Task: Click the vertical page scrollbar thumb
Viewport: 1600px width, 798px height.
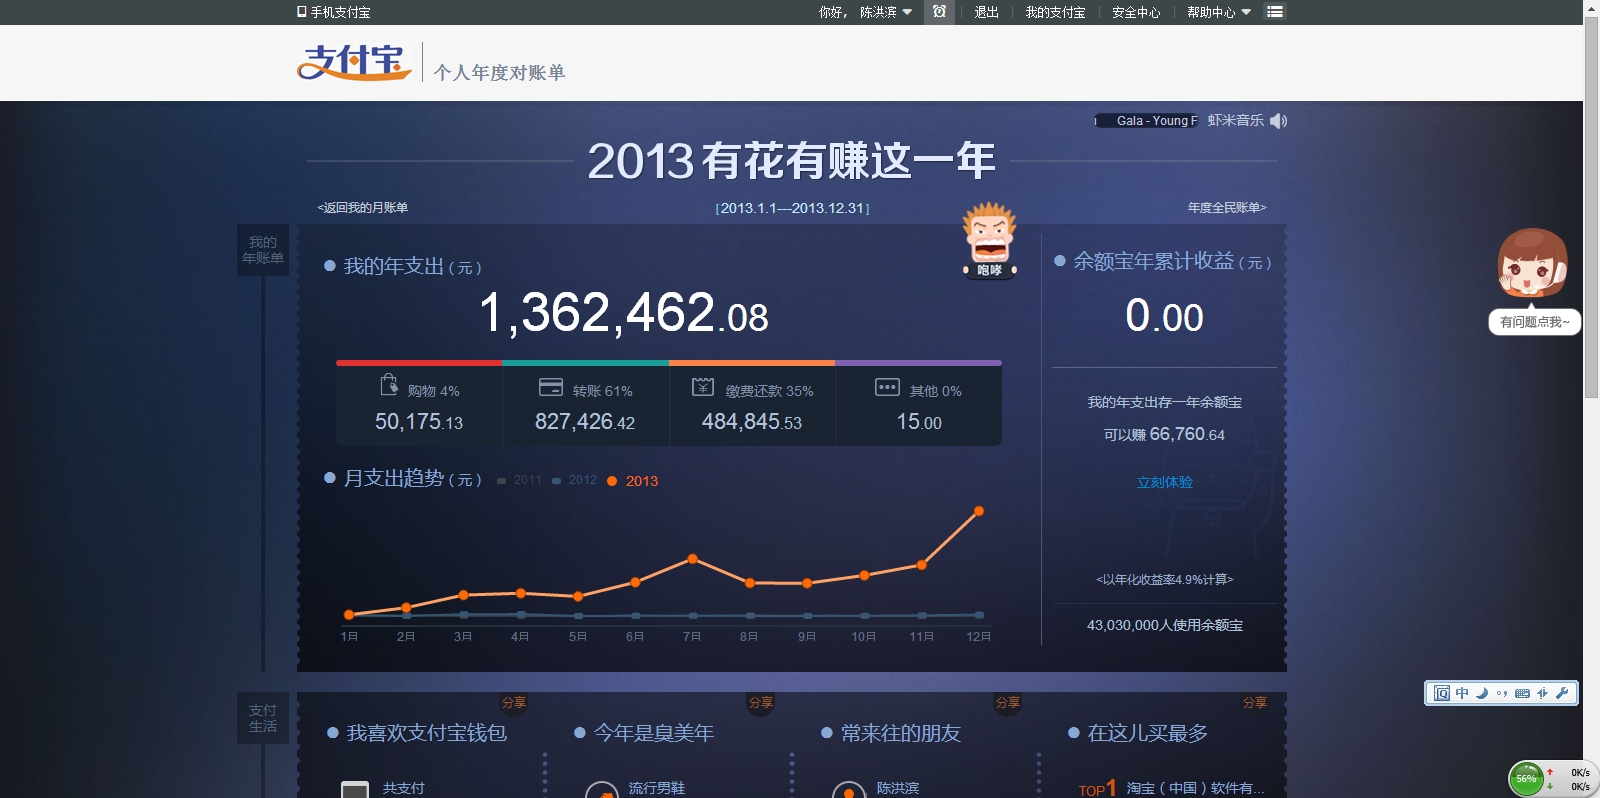Action: (x=1591, y=200)
